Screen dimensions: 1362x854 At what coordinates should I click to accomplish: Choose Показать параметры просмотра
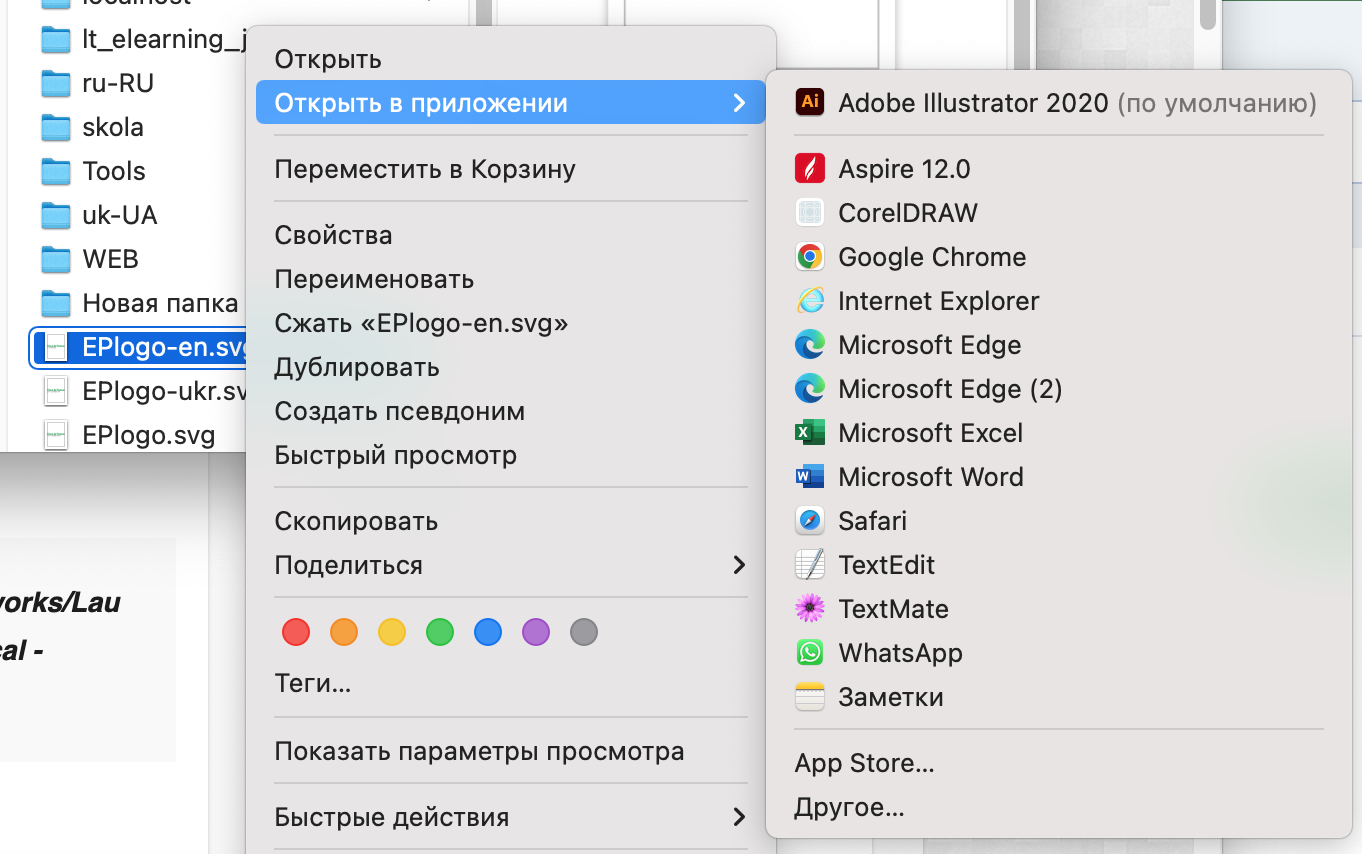(511, 751)
